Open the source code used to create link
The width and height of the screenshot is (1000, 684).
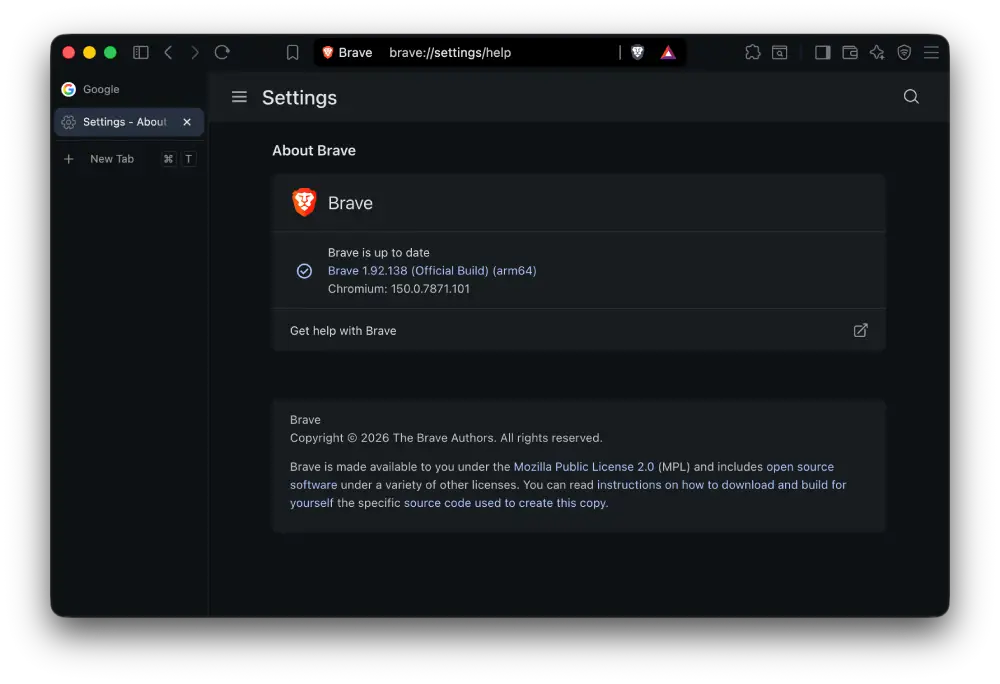pos(506,503)
